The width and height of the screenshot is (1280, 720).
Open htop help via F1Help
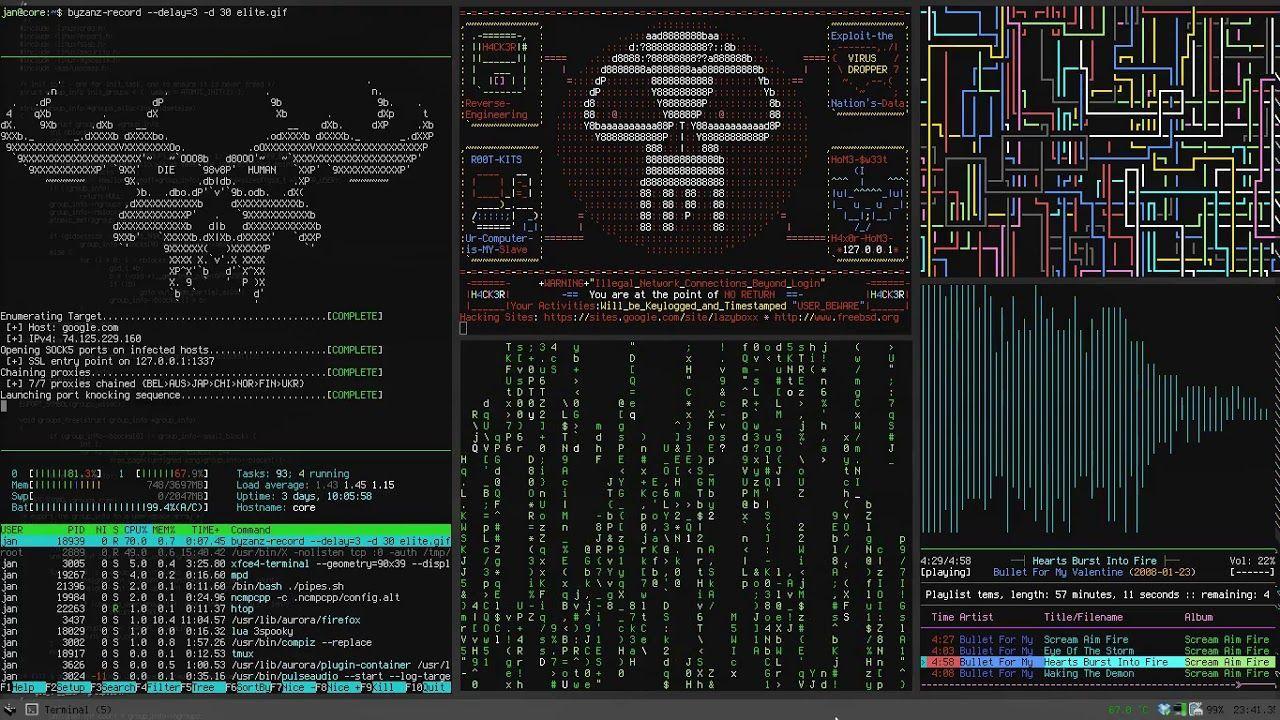(x=18, y=689)
